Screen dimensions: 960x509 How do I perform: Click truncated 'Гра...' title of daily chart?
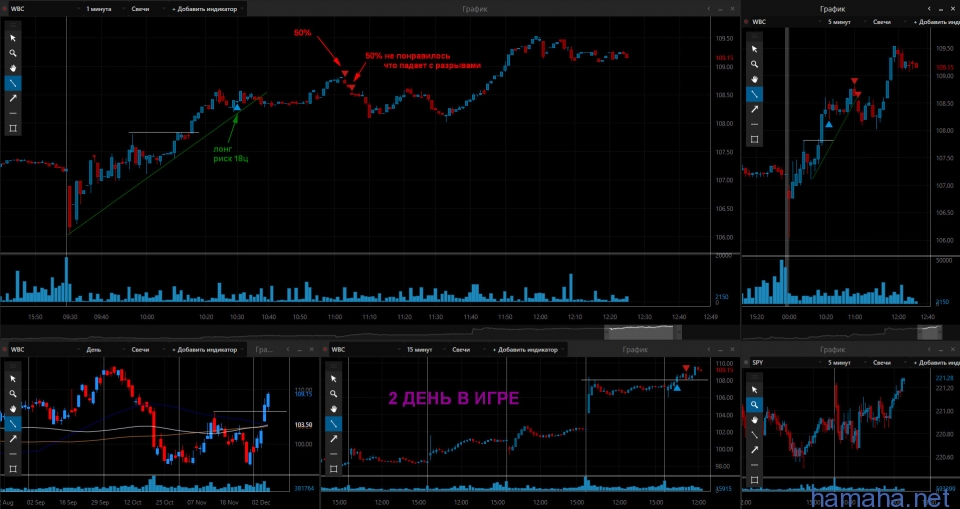coord(264,350)
